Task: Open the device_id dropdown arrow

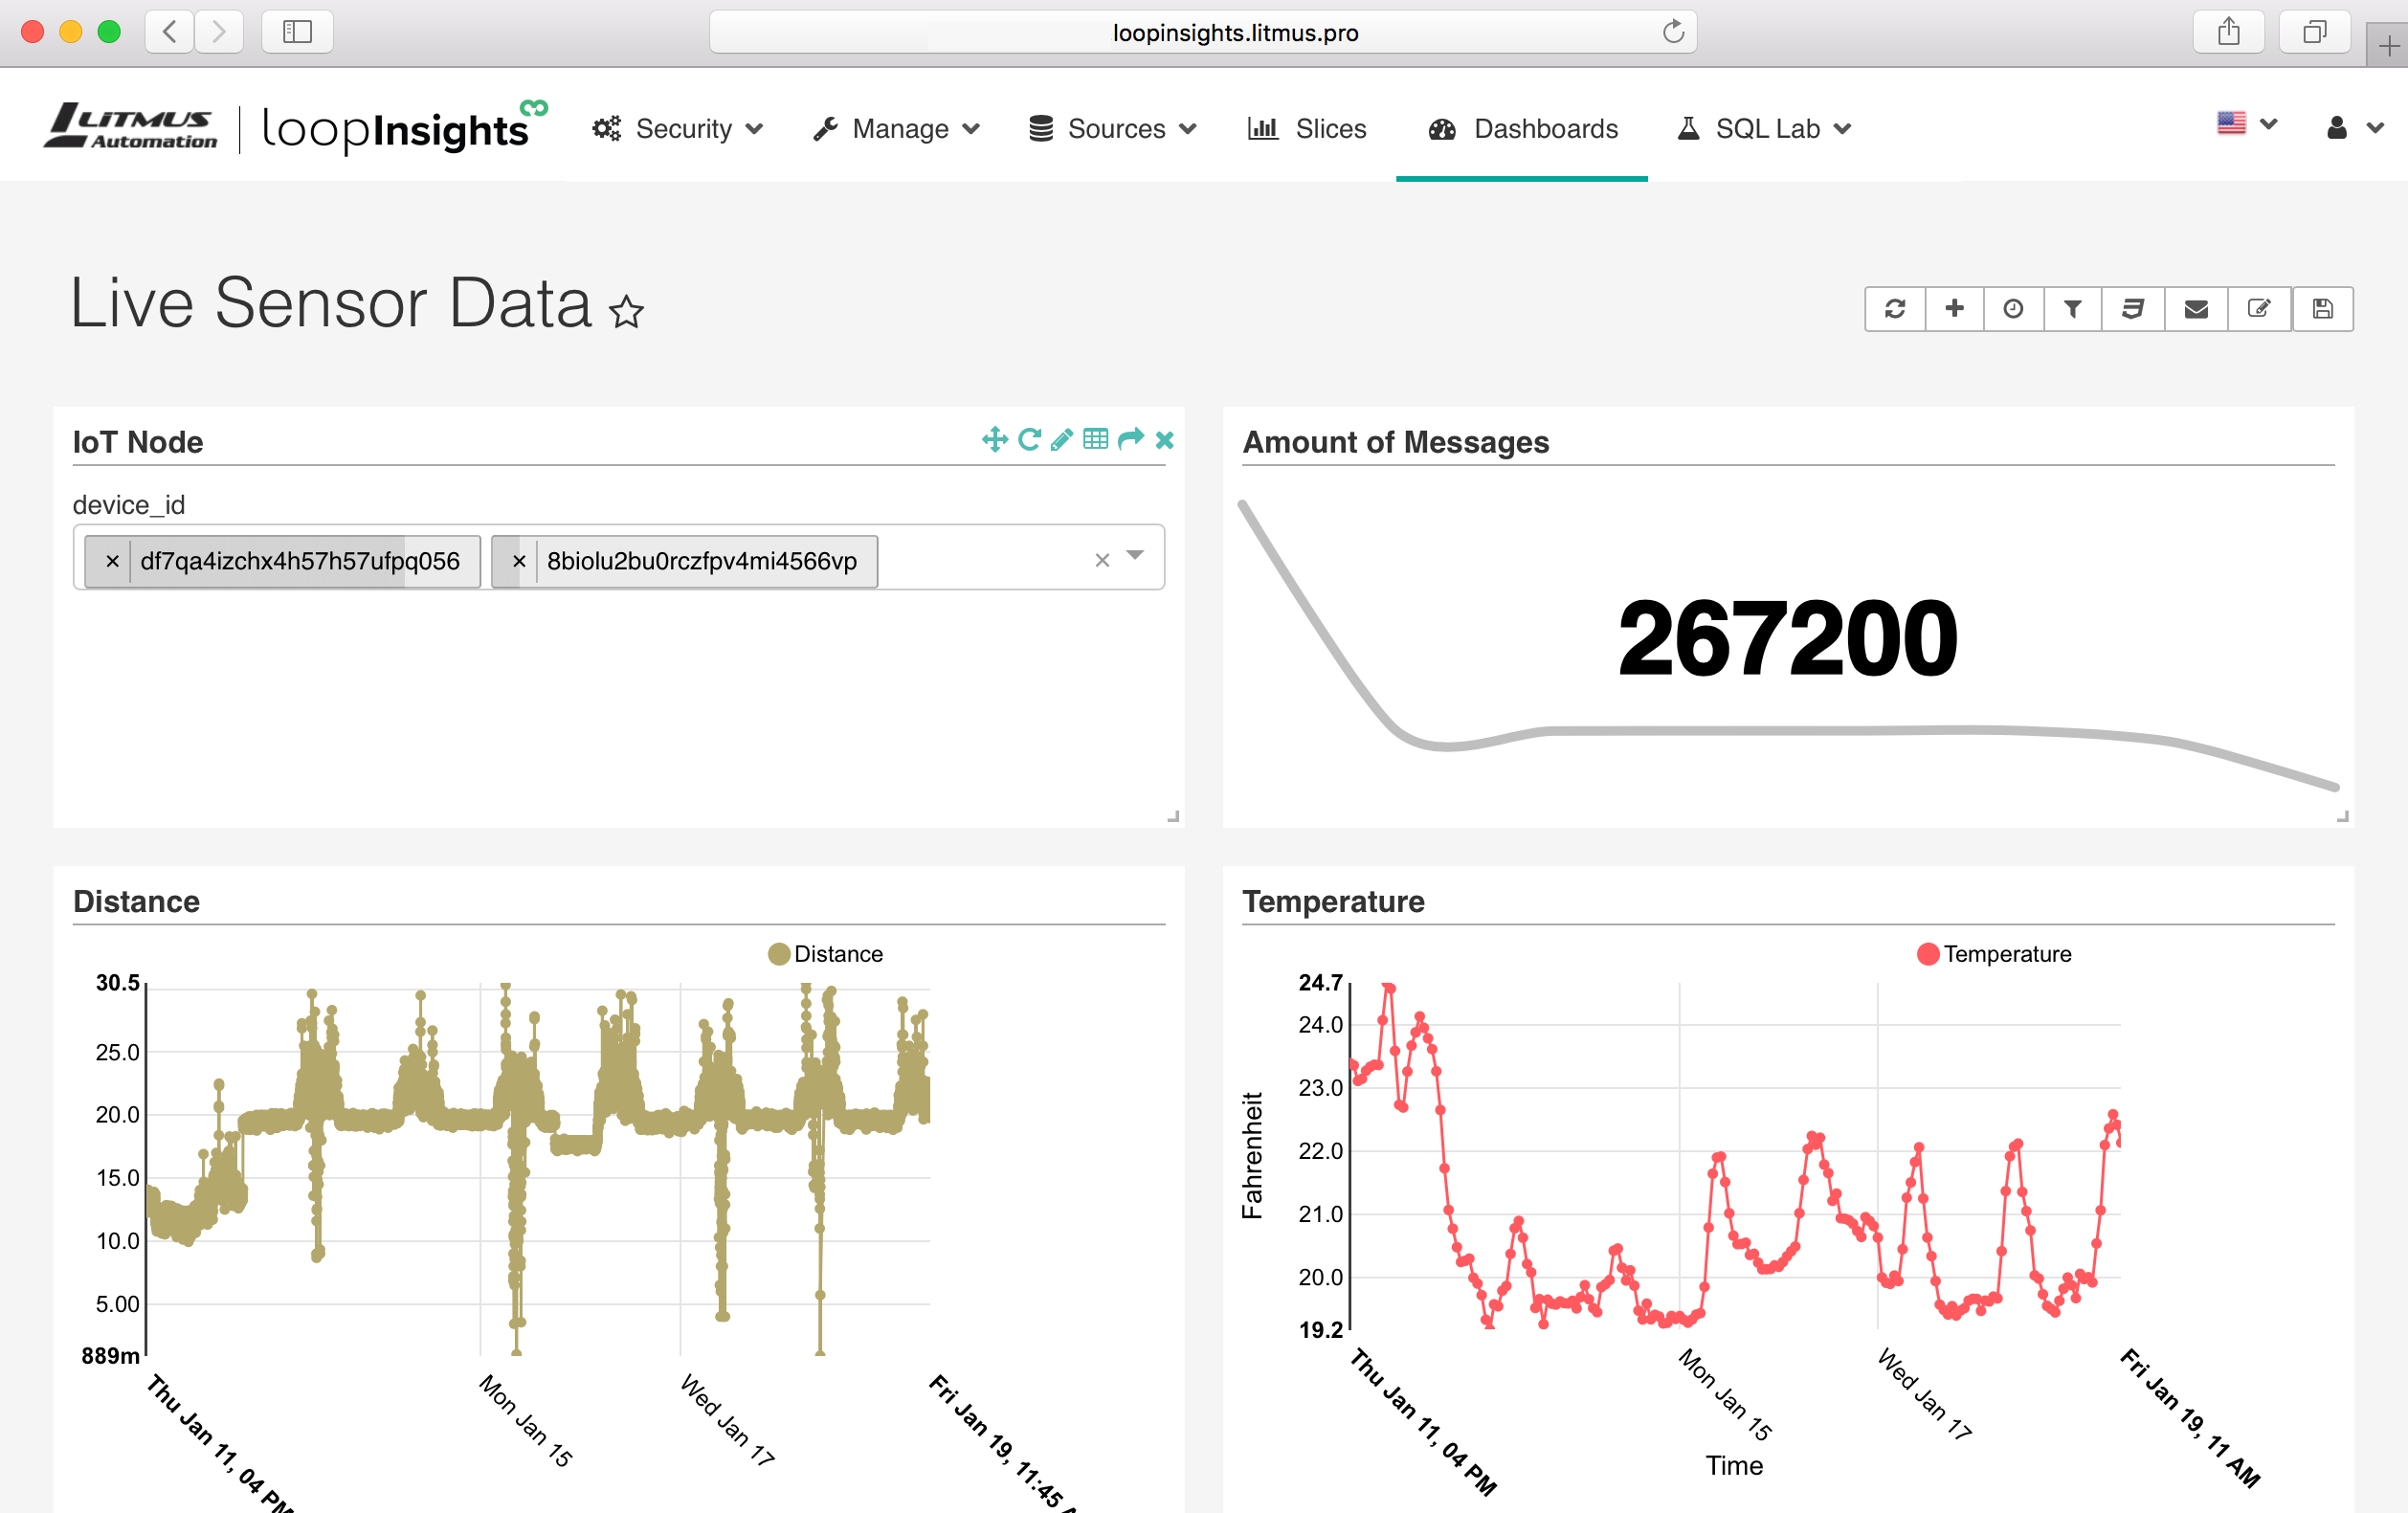Action: tap(1135, 556)
